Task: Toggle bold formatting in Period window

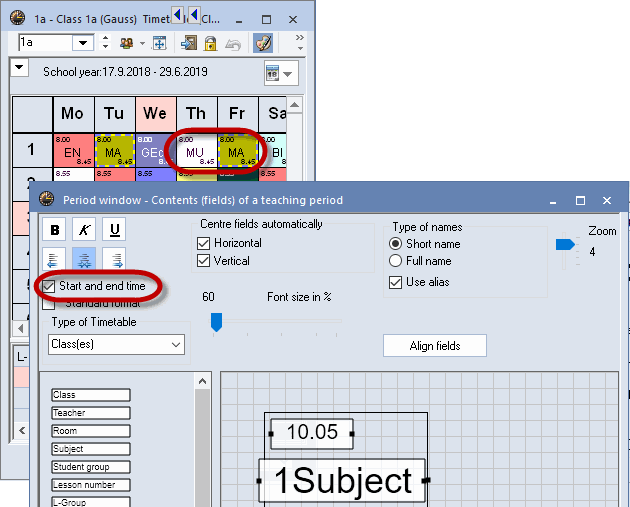Action: (55, 230)
